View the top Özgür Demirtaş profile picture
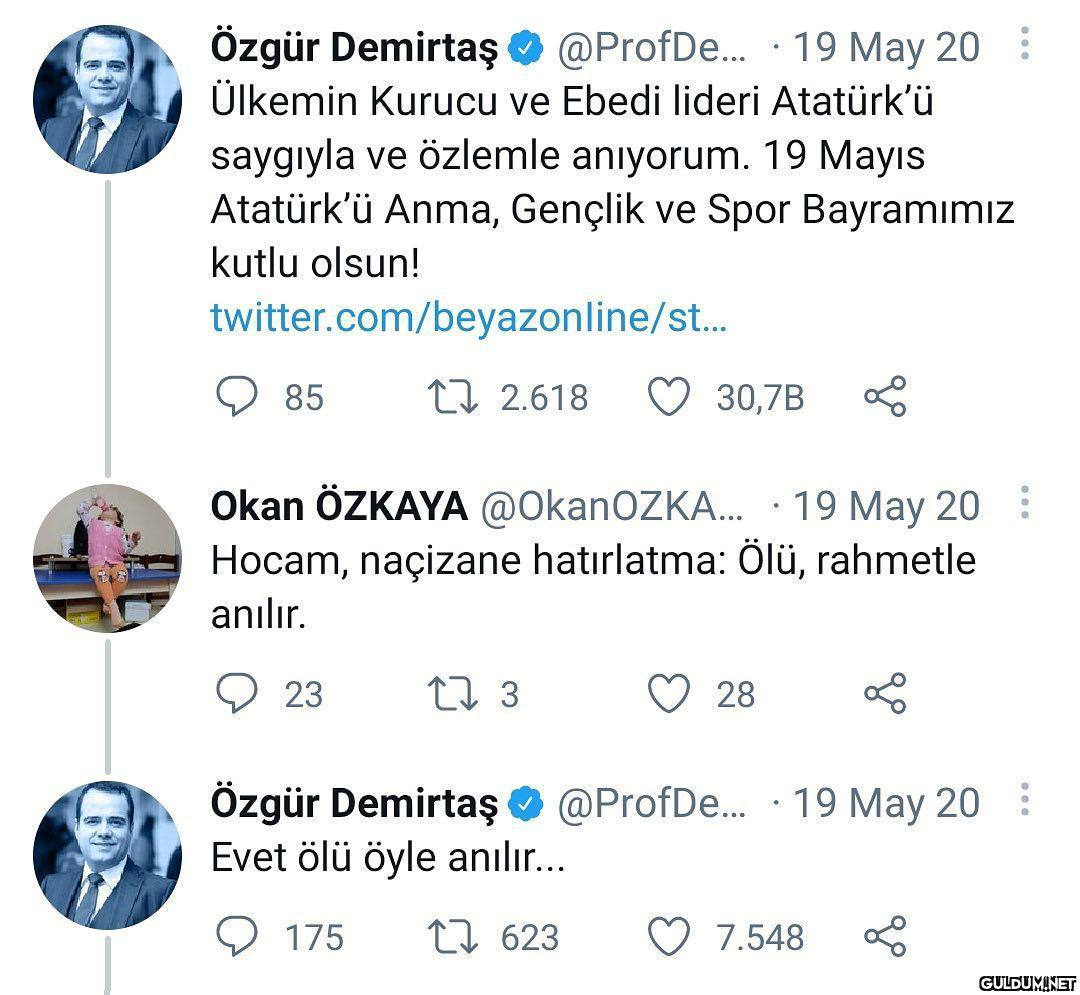This screenshot has width=1080, height=995. 107,100
